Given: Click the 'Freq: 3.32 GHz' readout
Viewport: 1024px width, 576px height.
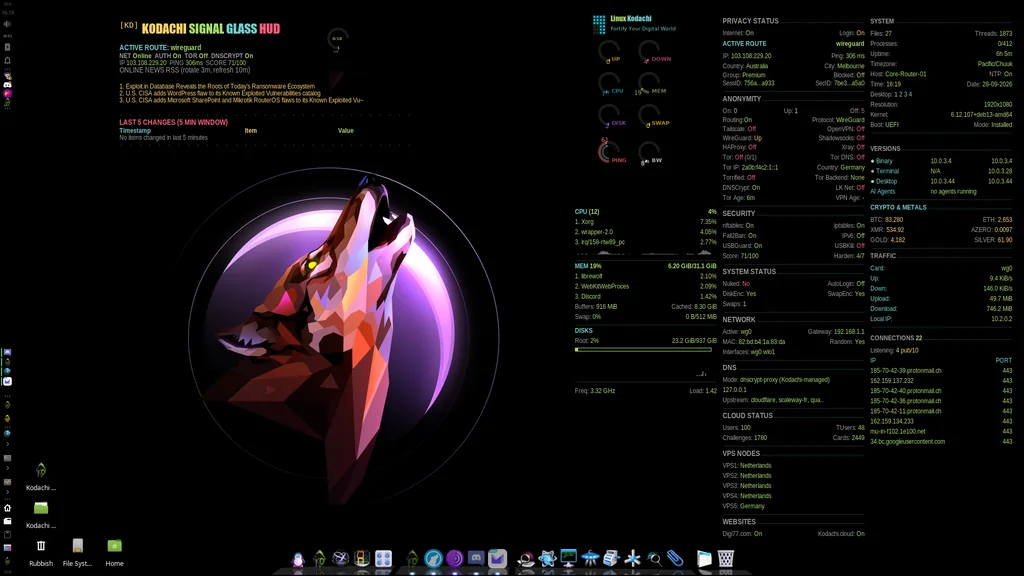Looking at the screenshot, I should pos(594,391).
